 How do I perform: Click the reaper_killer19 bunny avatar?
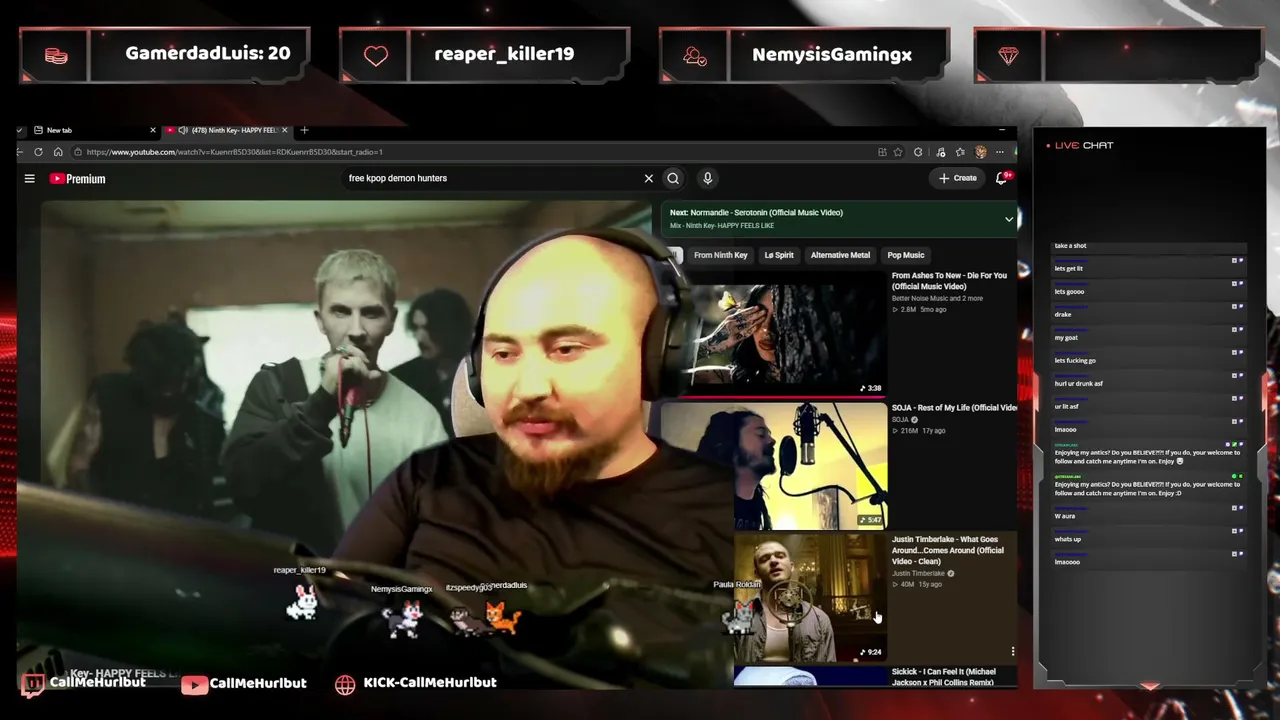pos(302,601)
